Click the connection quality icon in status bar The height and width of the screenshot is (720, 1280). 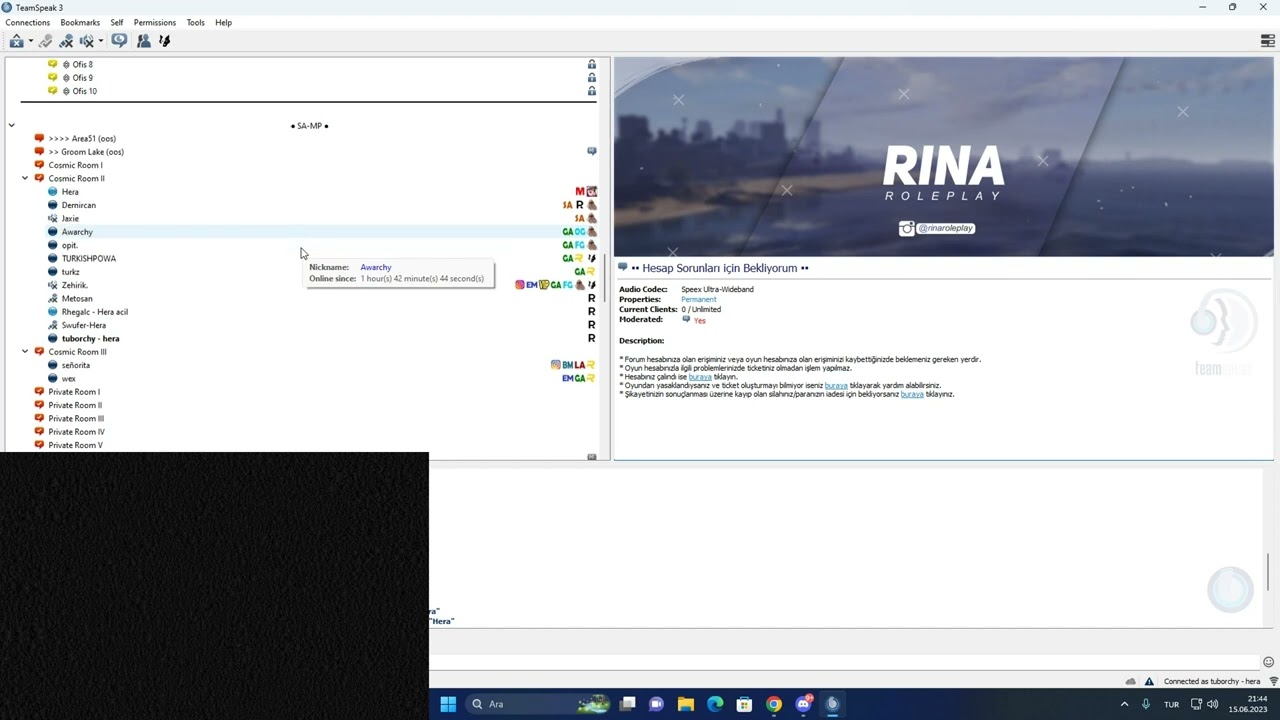[x=1273, y=681]
